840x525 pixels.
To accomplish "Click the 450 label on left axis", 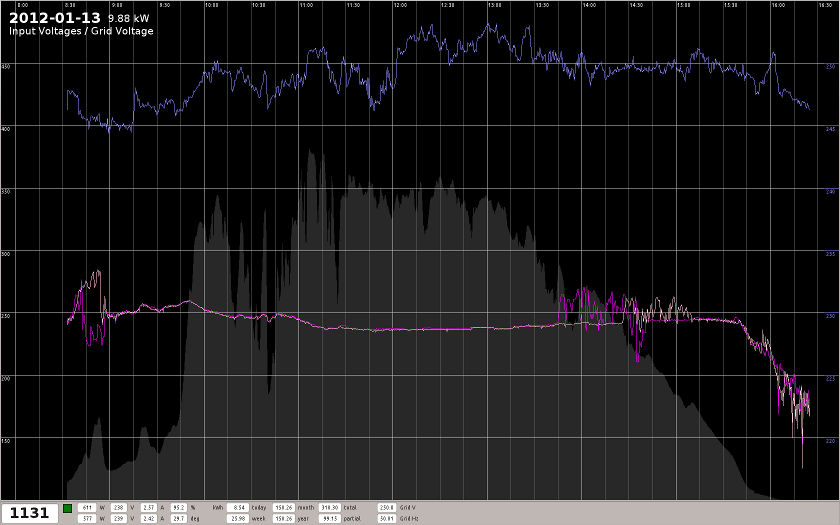I will 6,66.
